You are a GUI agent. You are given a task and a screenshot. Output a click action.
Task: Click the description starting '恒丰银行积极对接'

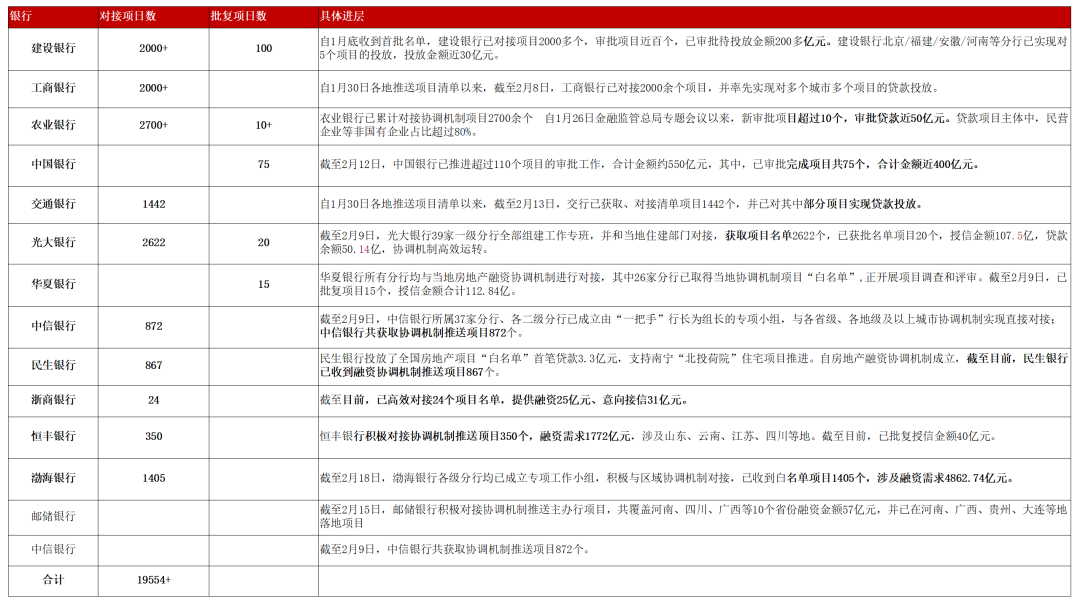coord(658,437)
